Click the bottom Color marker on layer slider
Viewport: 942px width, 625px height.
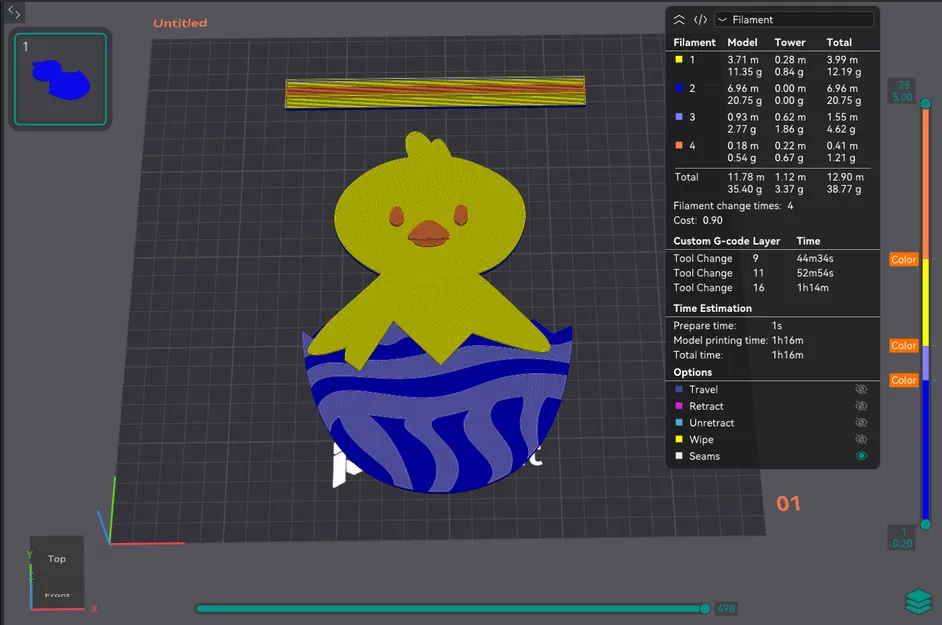click(904, 380)
